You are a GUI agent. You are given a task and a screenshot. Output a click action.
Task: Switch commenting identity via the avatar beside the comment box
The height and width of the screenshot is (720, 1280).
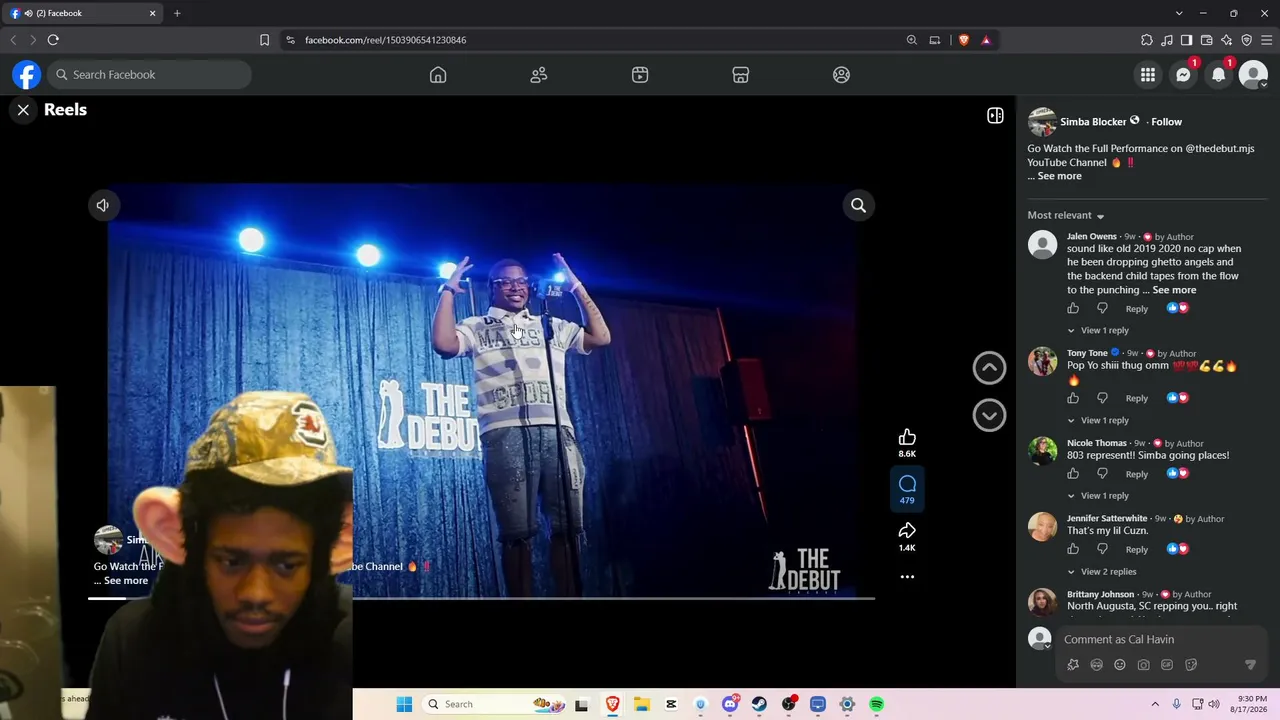coord(1040,638)
